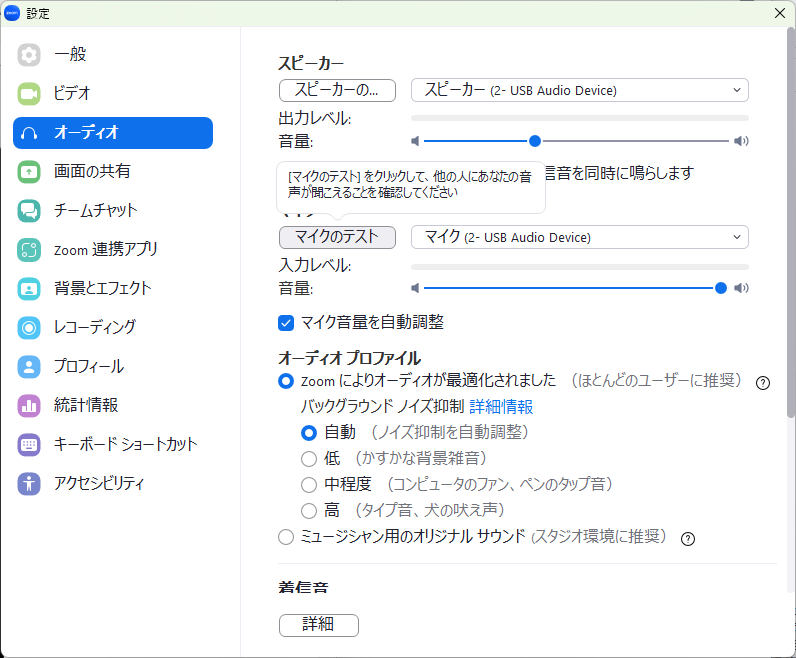Open the マイク device dropdown

tap(580, 238)
